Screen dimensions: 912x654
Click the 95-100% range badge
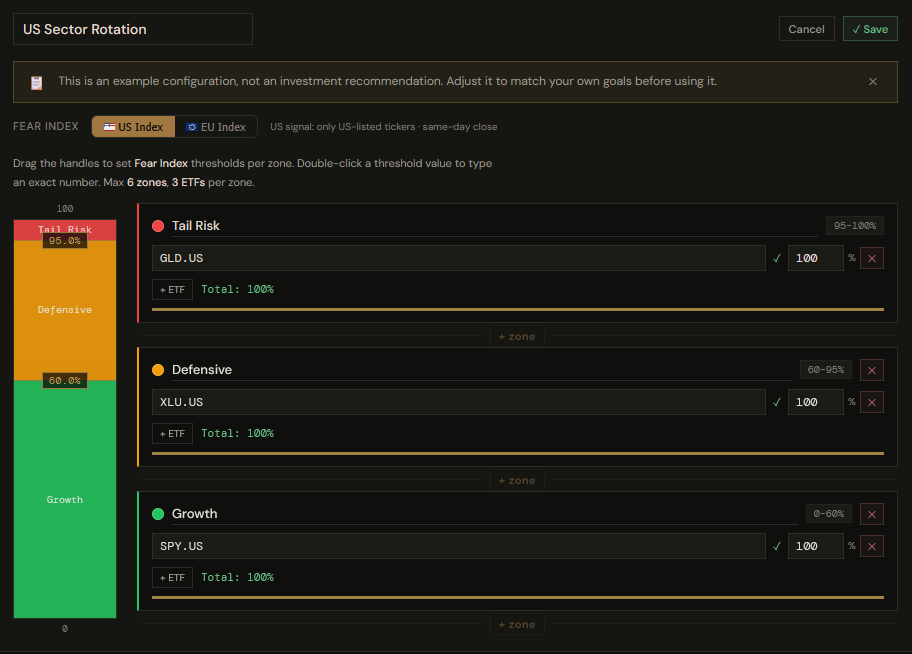coord(854,226)
